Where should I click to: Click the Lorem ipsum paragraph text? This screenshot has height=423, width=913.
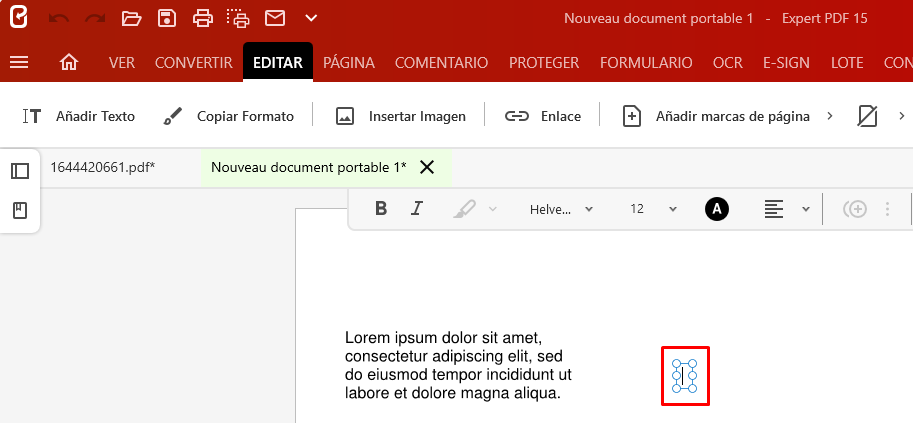(x=459, y=365)
